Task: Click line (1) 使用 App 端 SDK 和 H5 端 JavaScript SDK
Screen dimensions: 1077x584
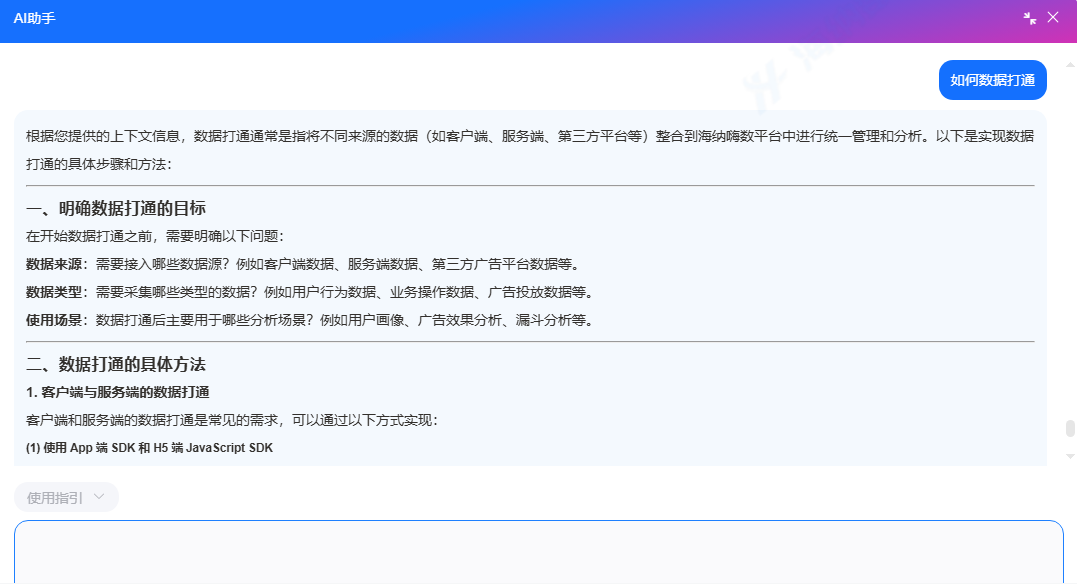Action: tap(149, 448)
